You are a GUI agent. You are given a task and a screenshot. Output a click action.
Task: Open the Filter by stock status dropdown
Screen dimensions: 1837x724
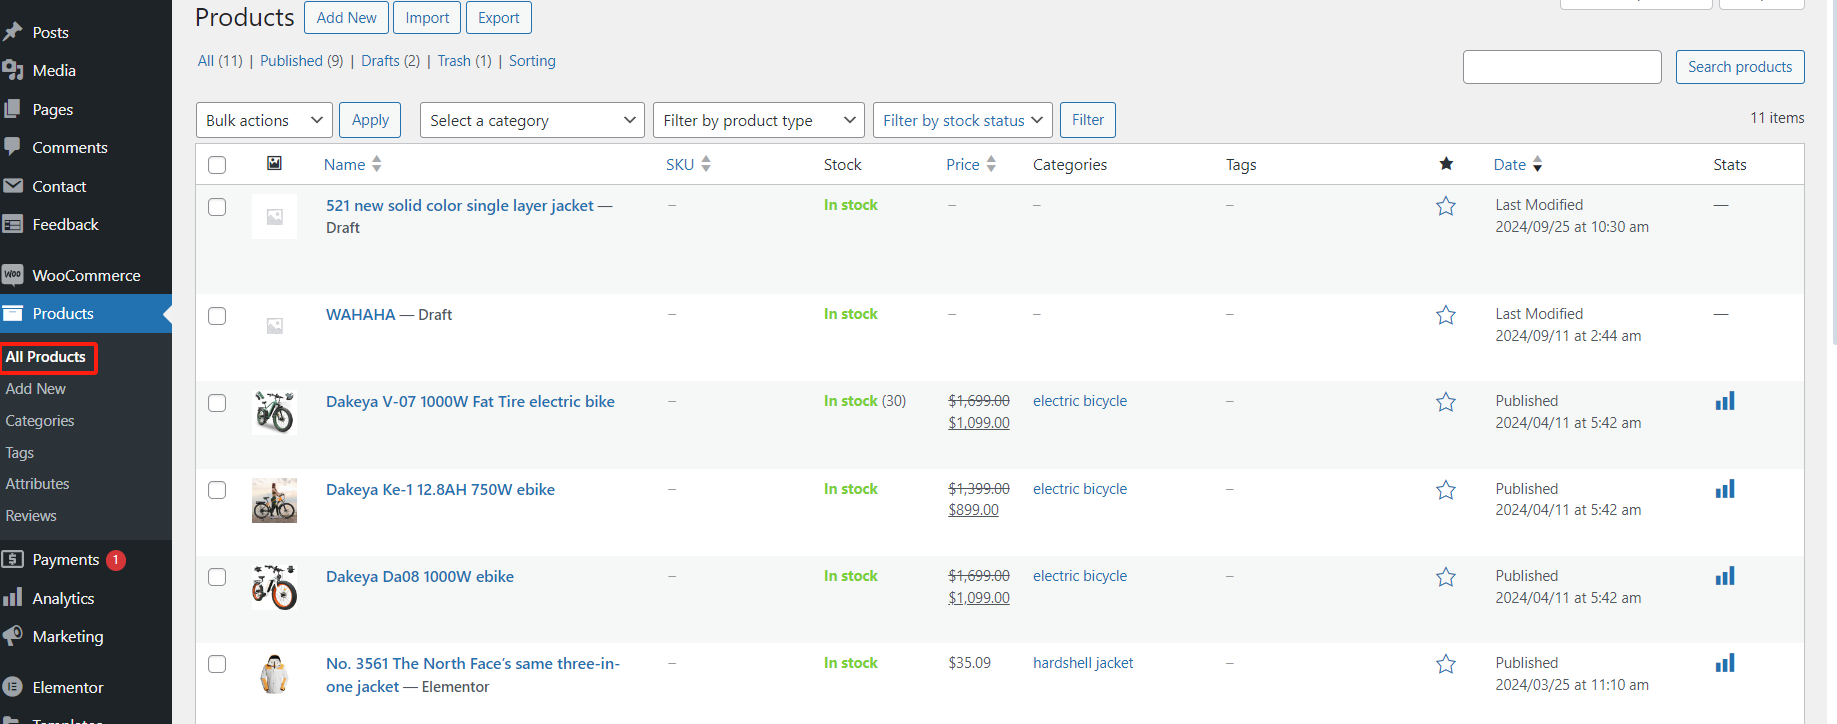963,120
